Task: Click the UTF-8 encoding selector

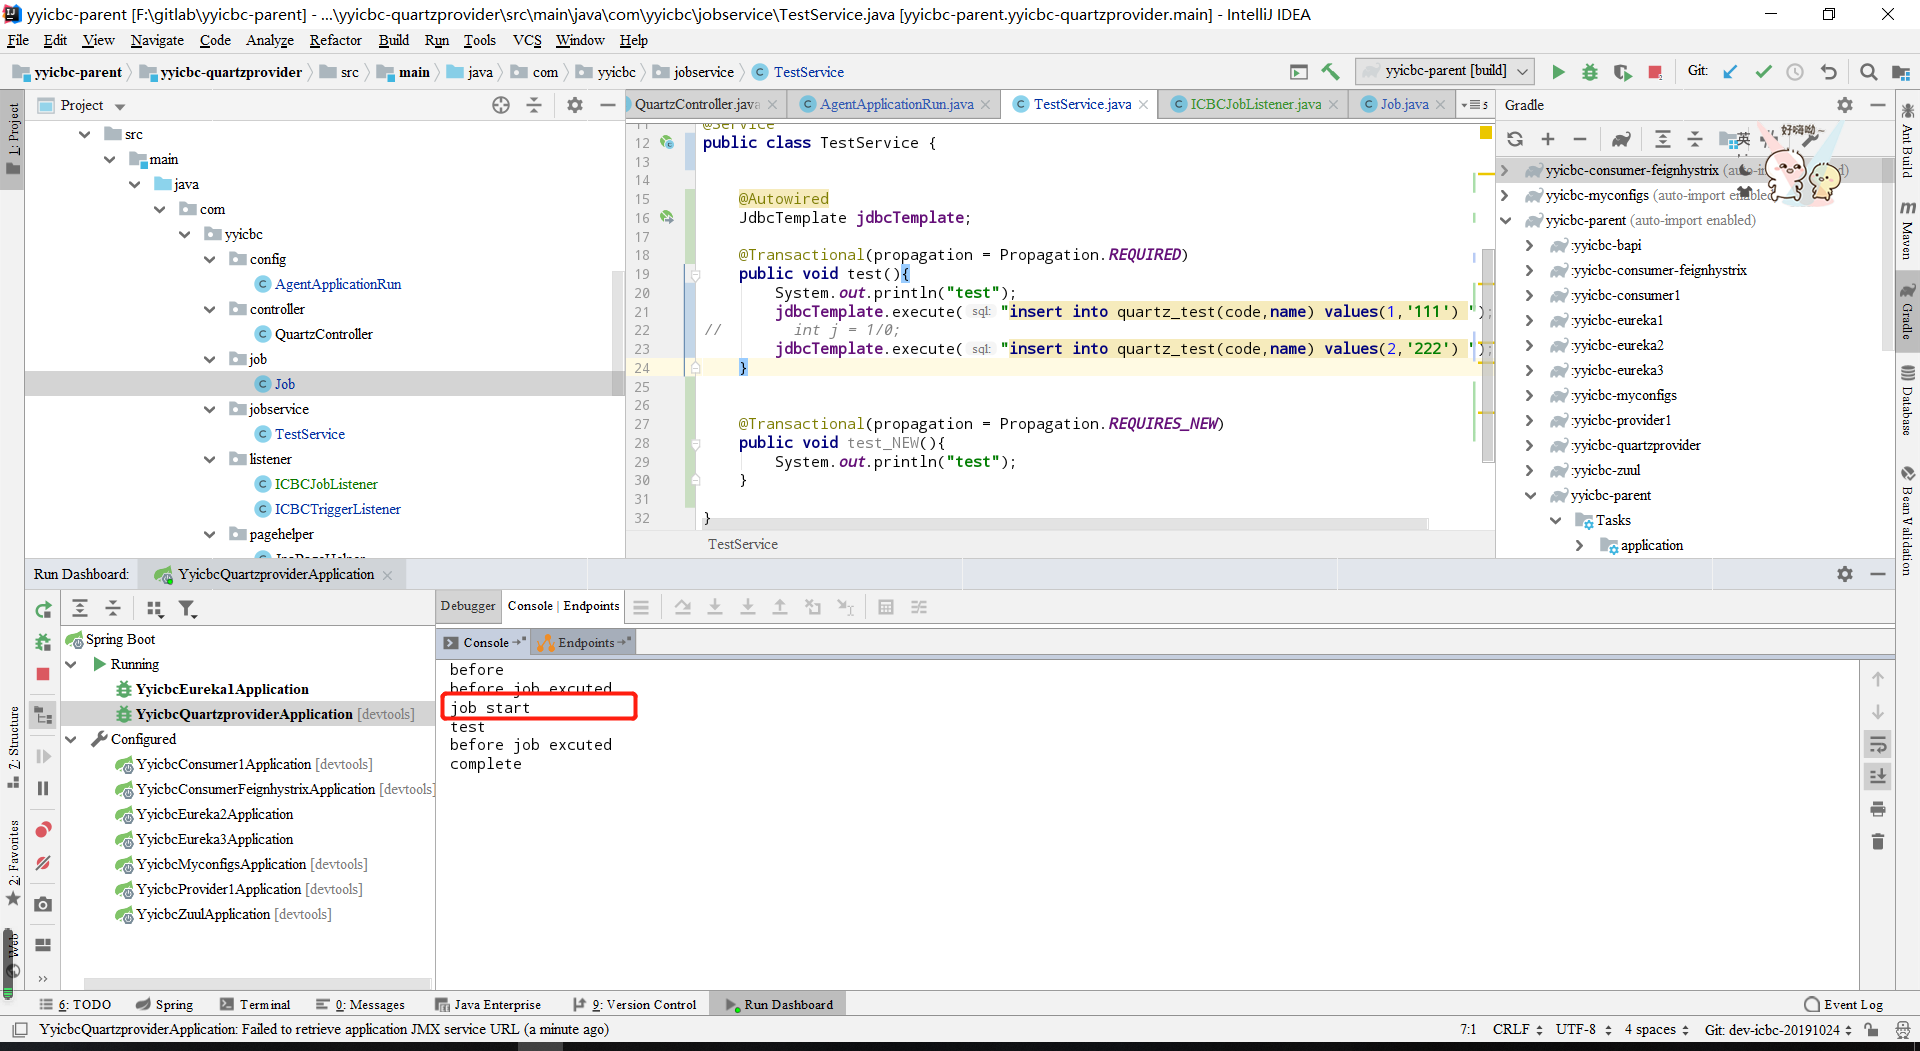Action: pos(1583,1029)
